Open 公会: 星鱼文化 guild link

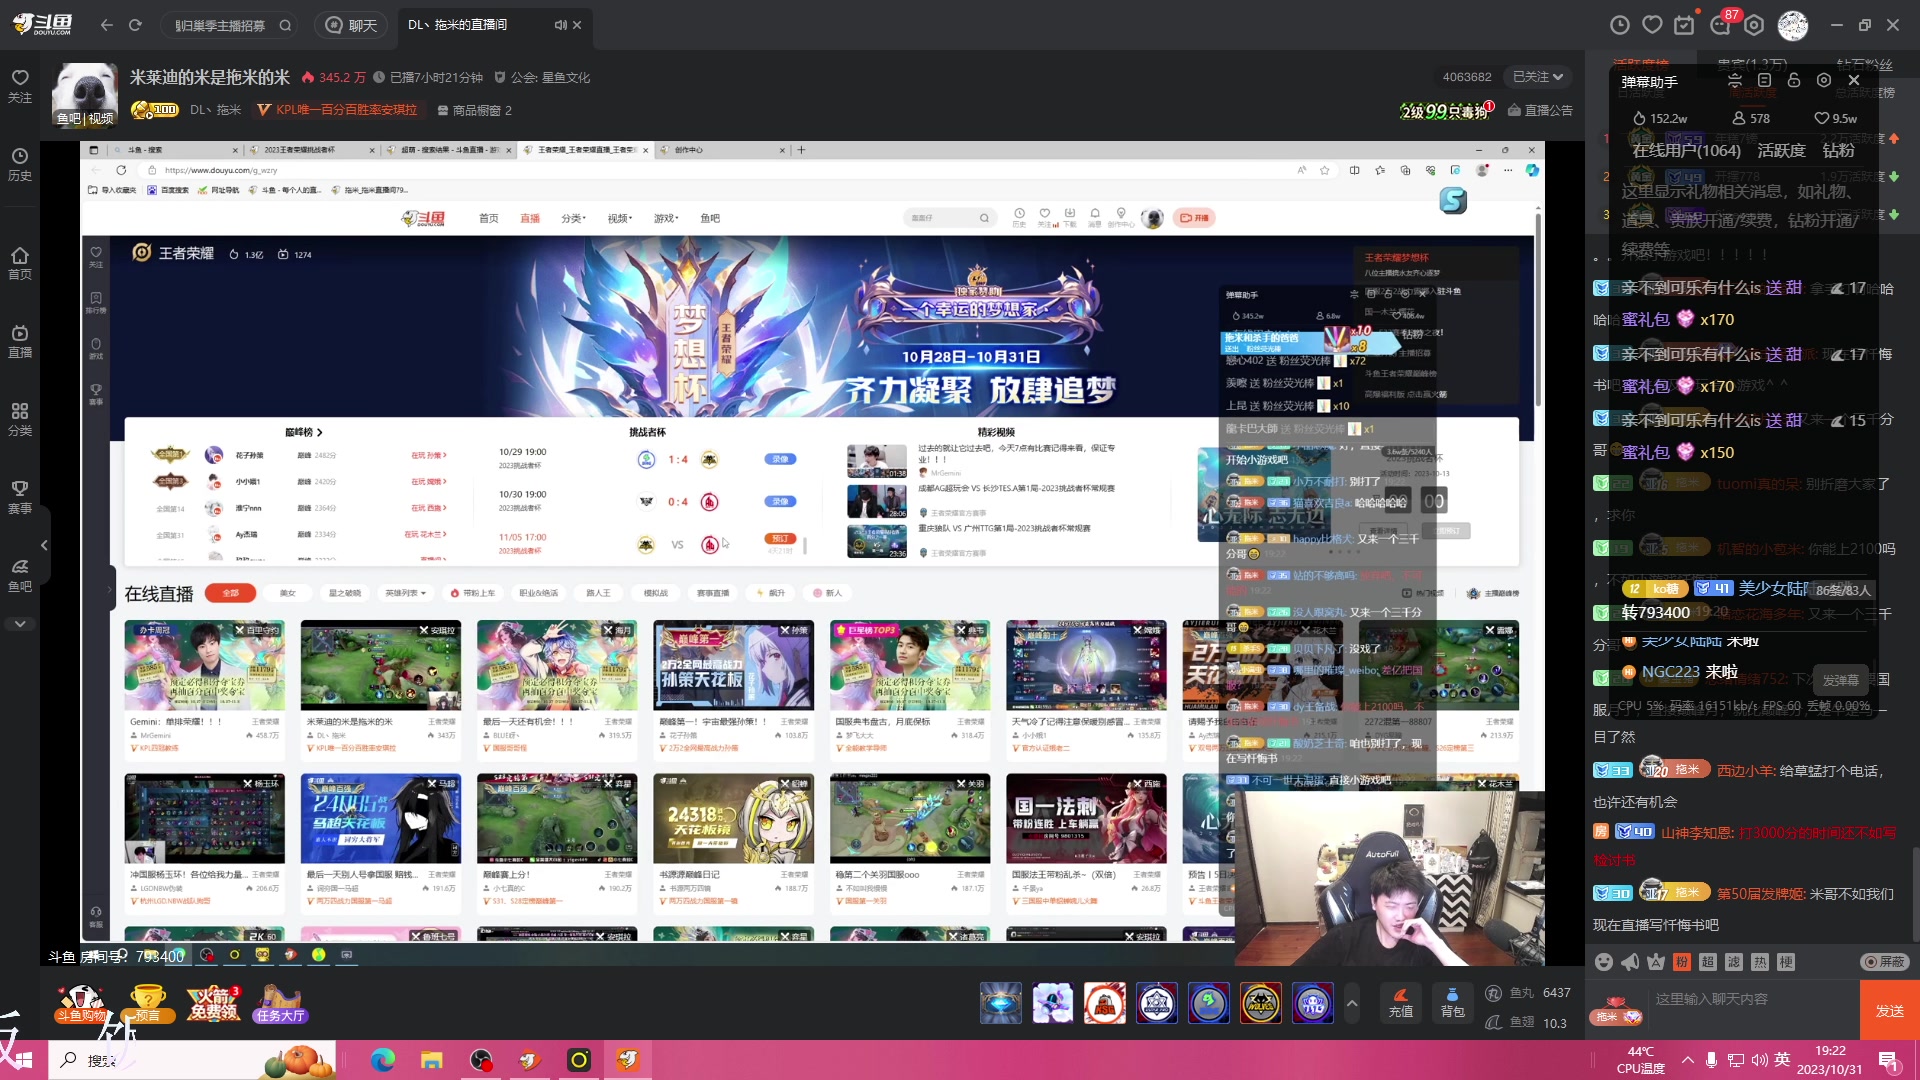pos(542,77)
